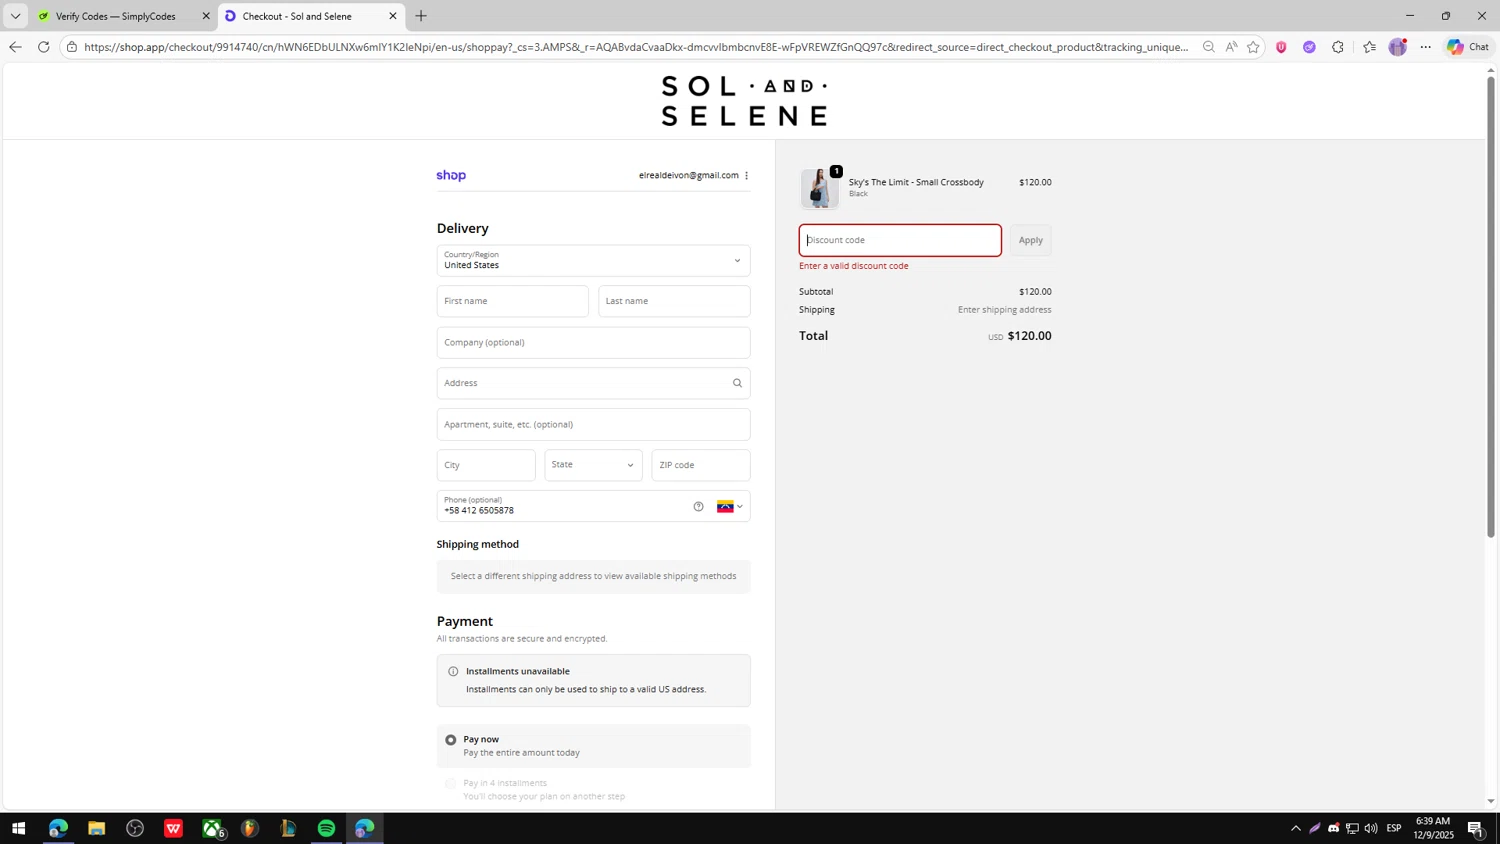Reload the checkout page
Viewport: 1500px width, 844px height.
coord(43,47)
